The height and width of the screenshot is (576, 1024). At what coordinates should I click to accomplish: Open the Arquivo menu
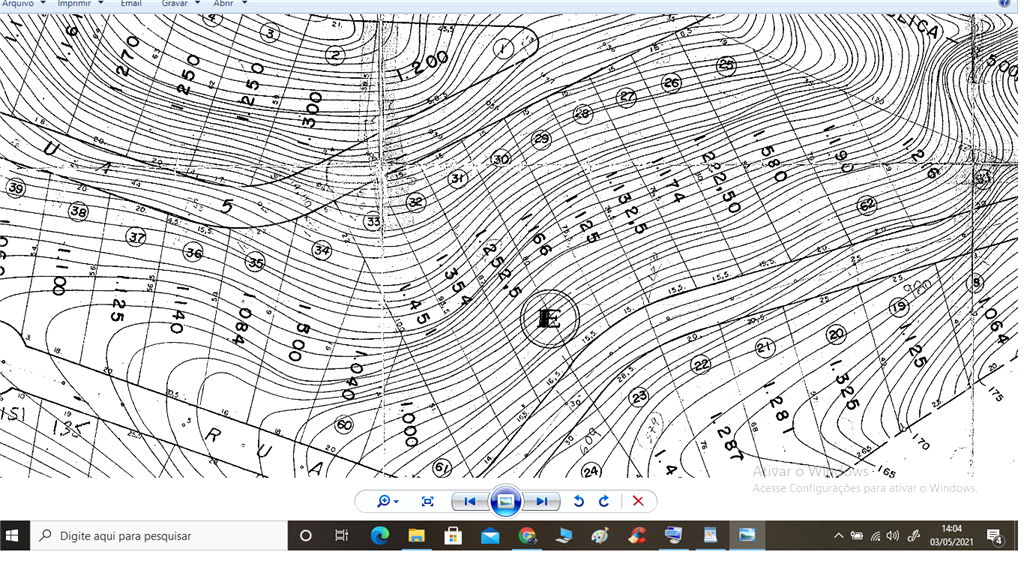(18, 4)
